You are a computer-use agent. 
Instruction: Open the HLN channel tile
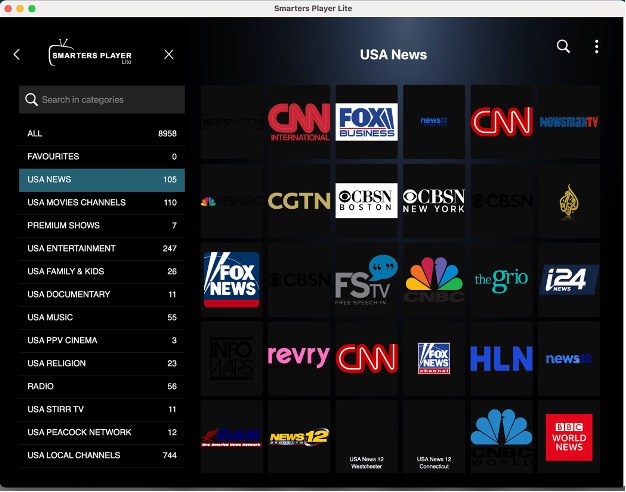point(501,358)
